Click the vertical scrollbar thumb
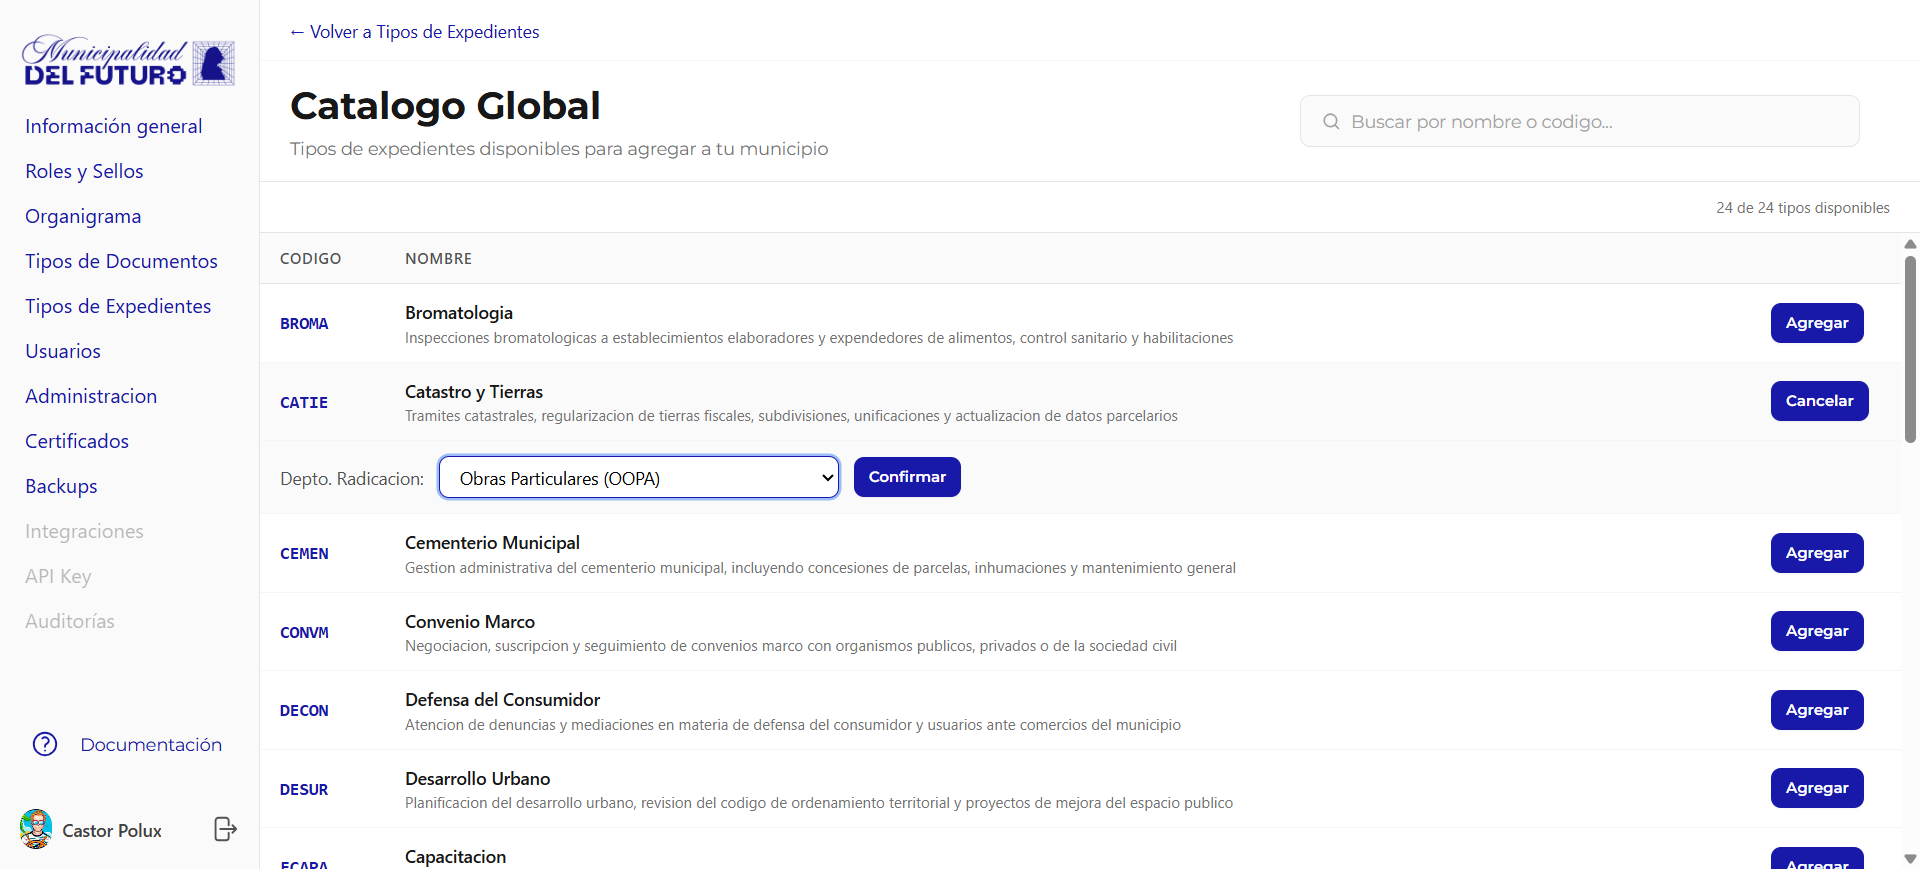 [x=1910, y=348]
